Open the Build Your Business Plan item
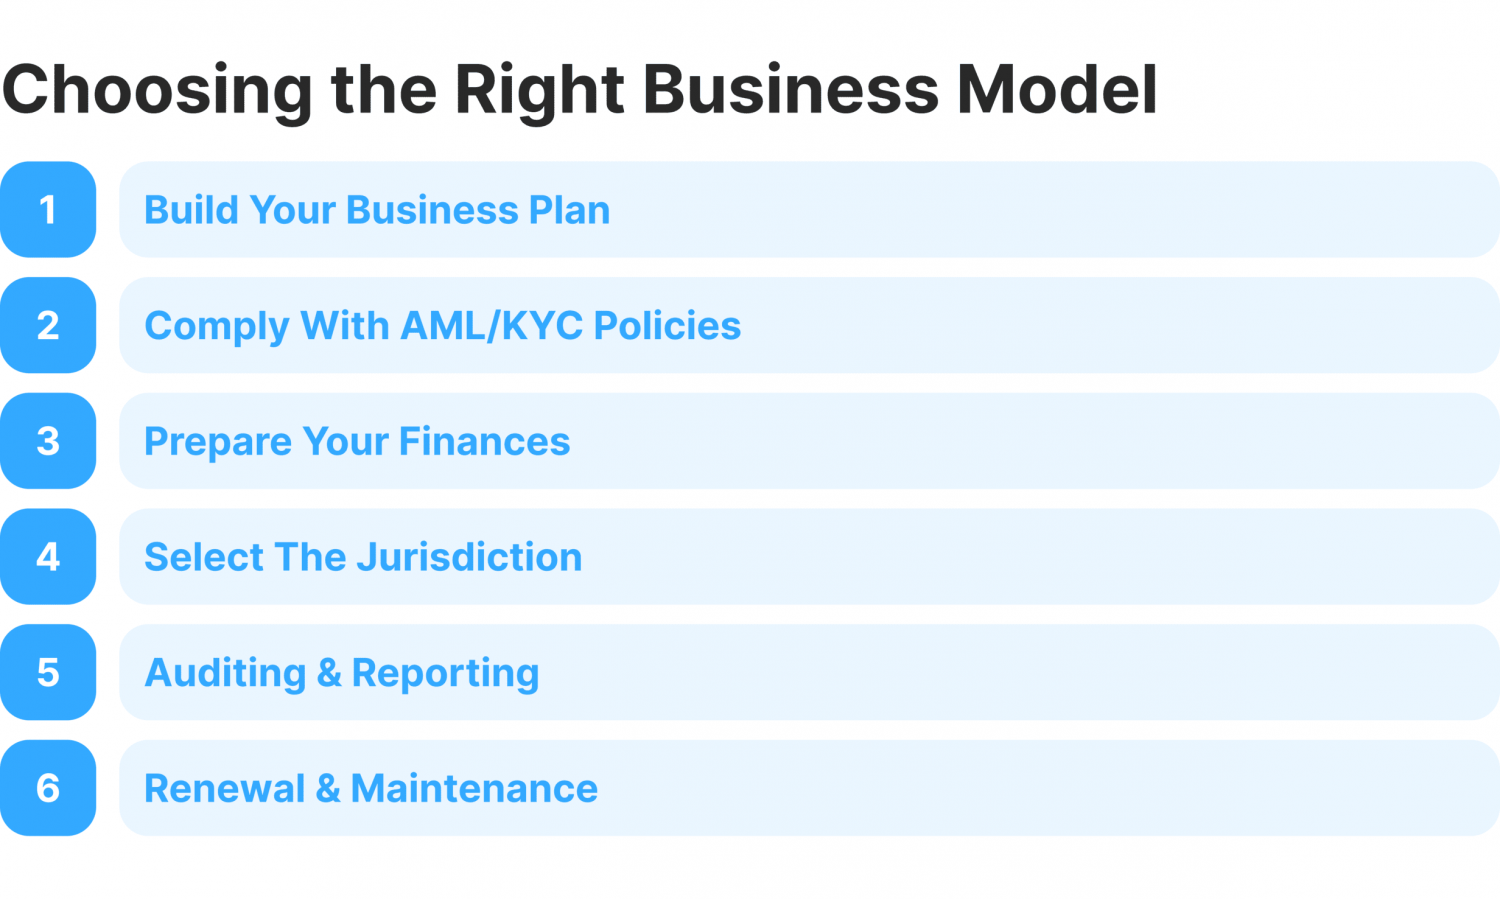The height and width of the screenshot is (899, 1500). coord(808,210)
